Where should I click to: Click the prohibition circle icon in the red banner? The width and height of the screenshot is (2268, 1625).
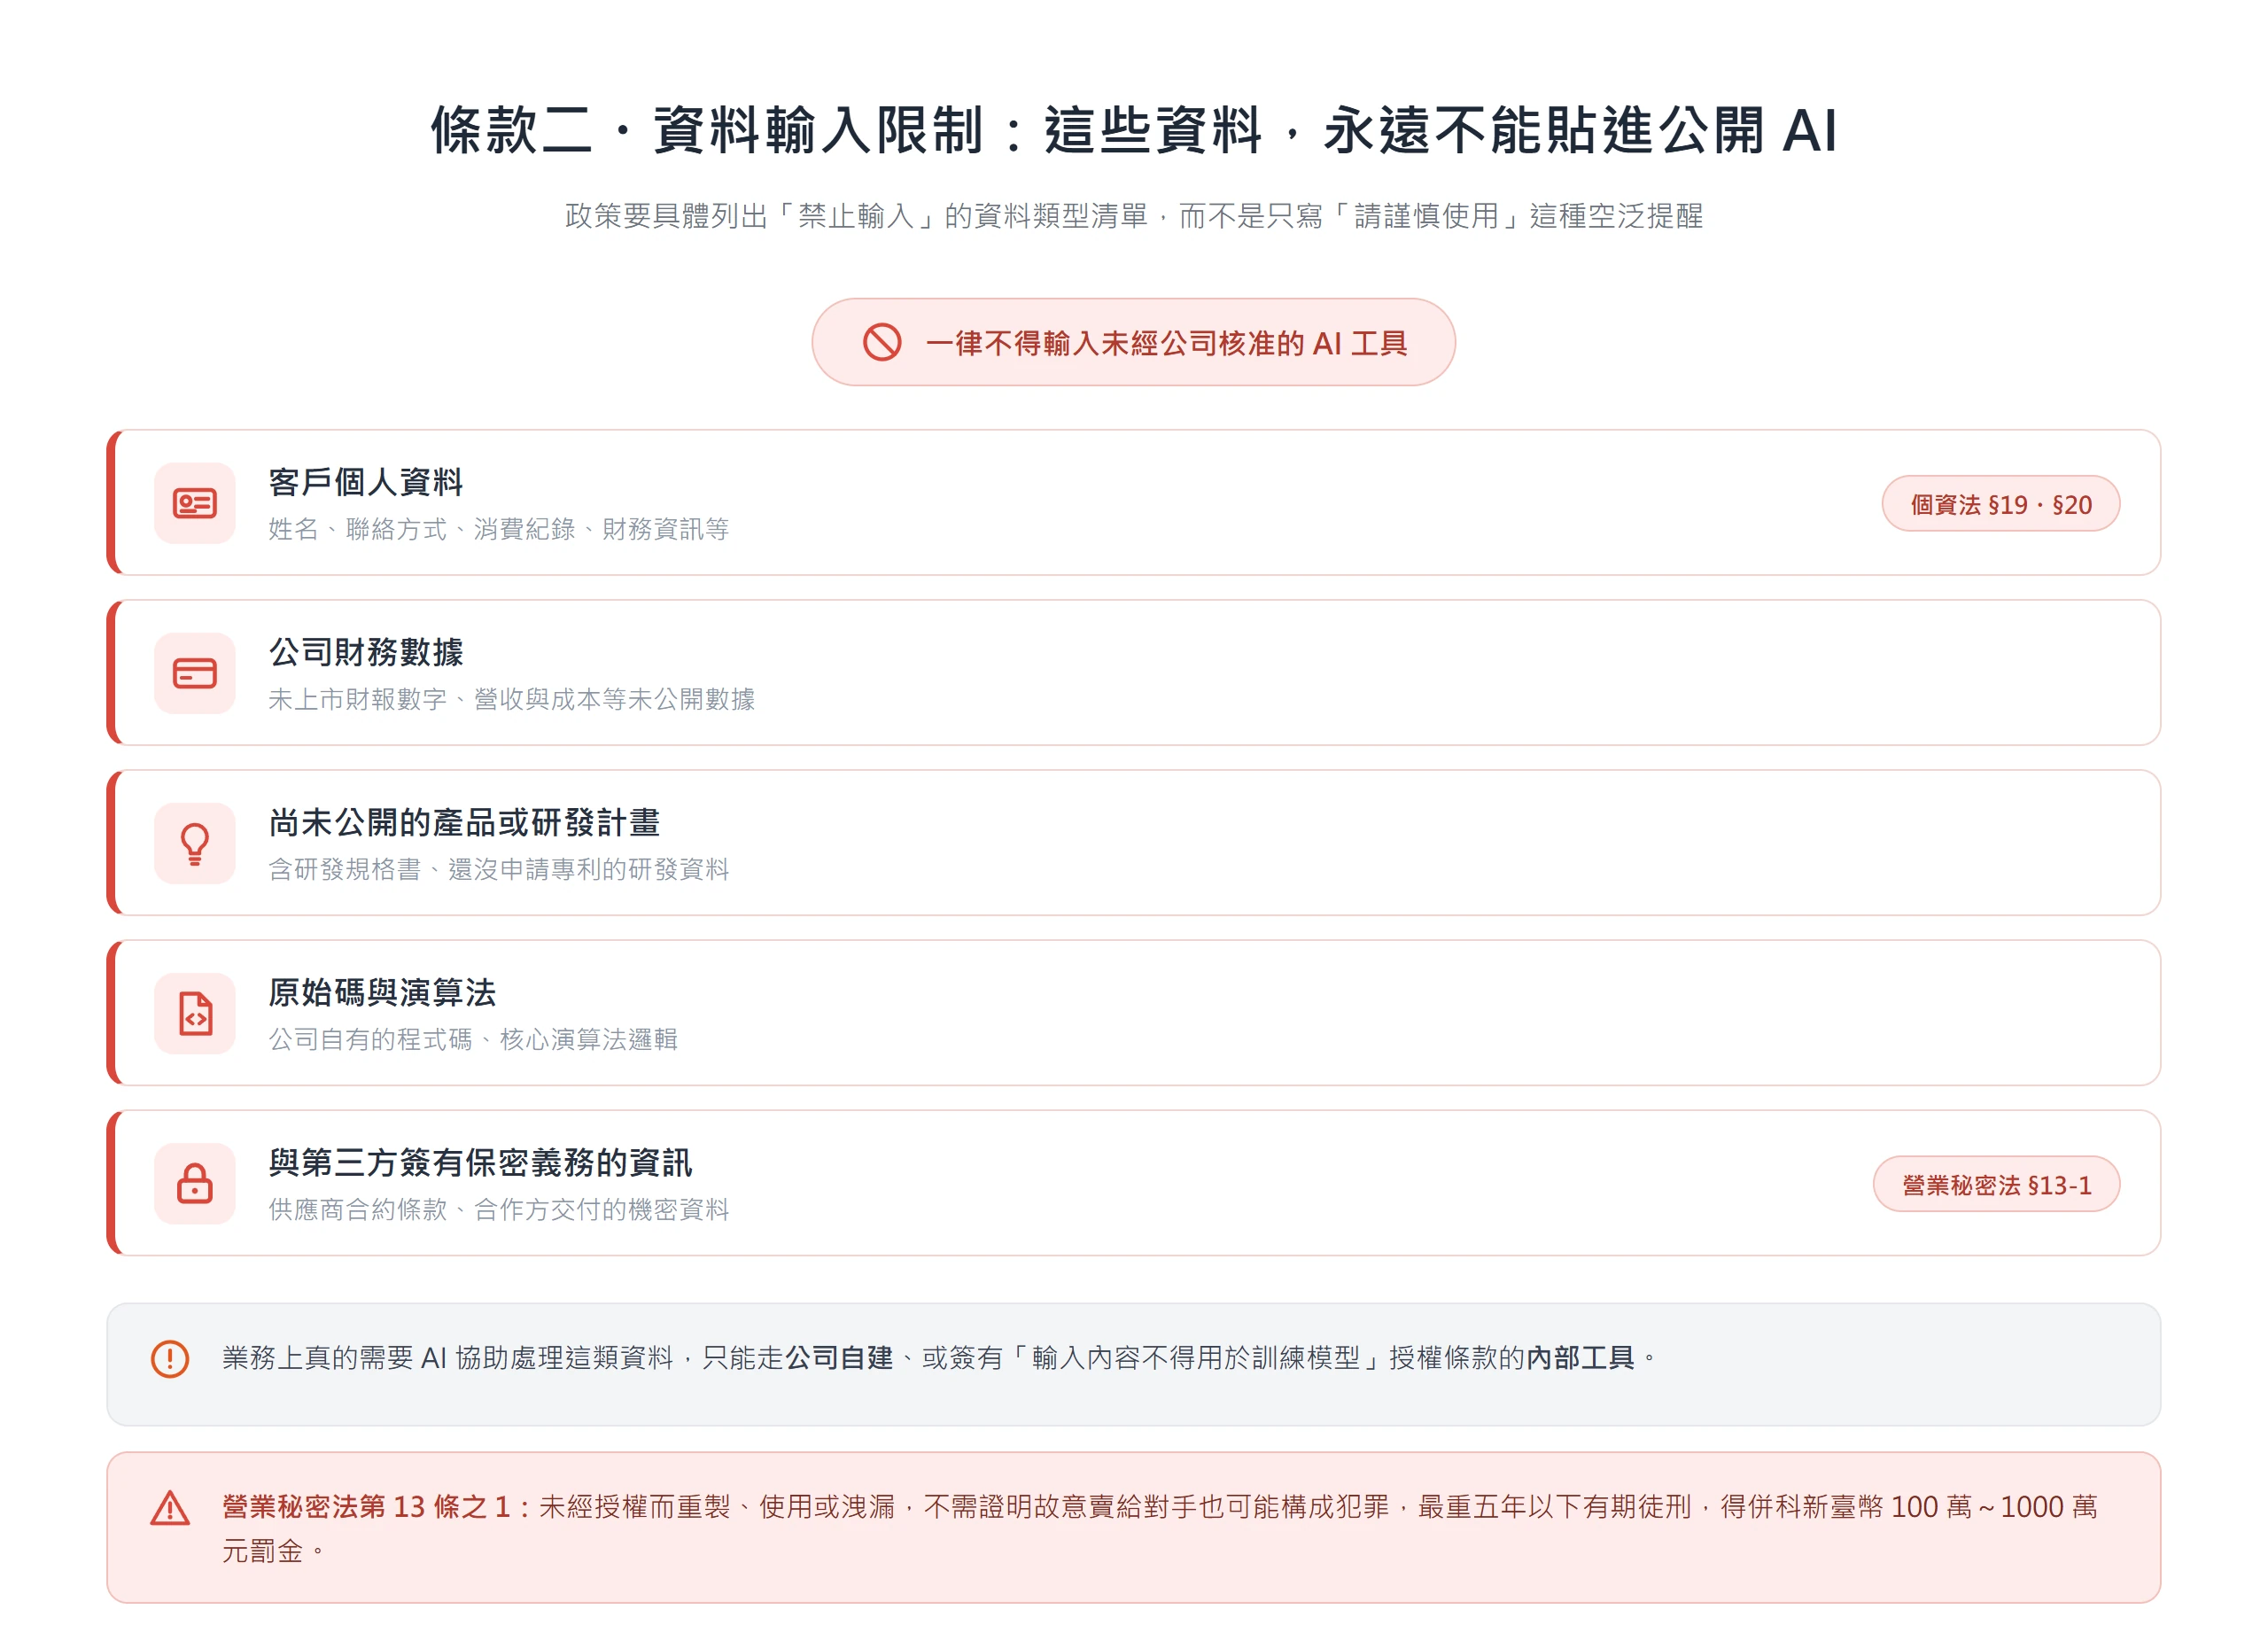coord(882,342)
